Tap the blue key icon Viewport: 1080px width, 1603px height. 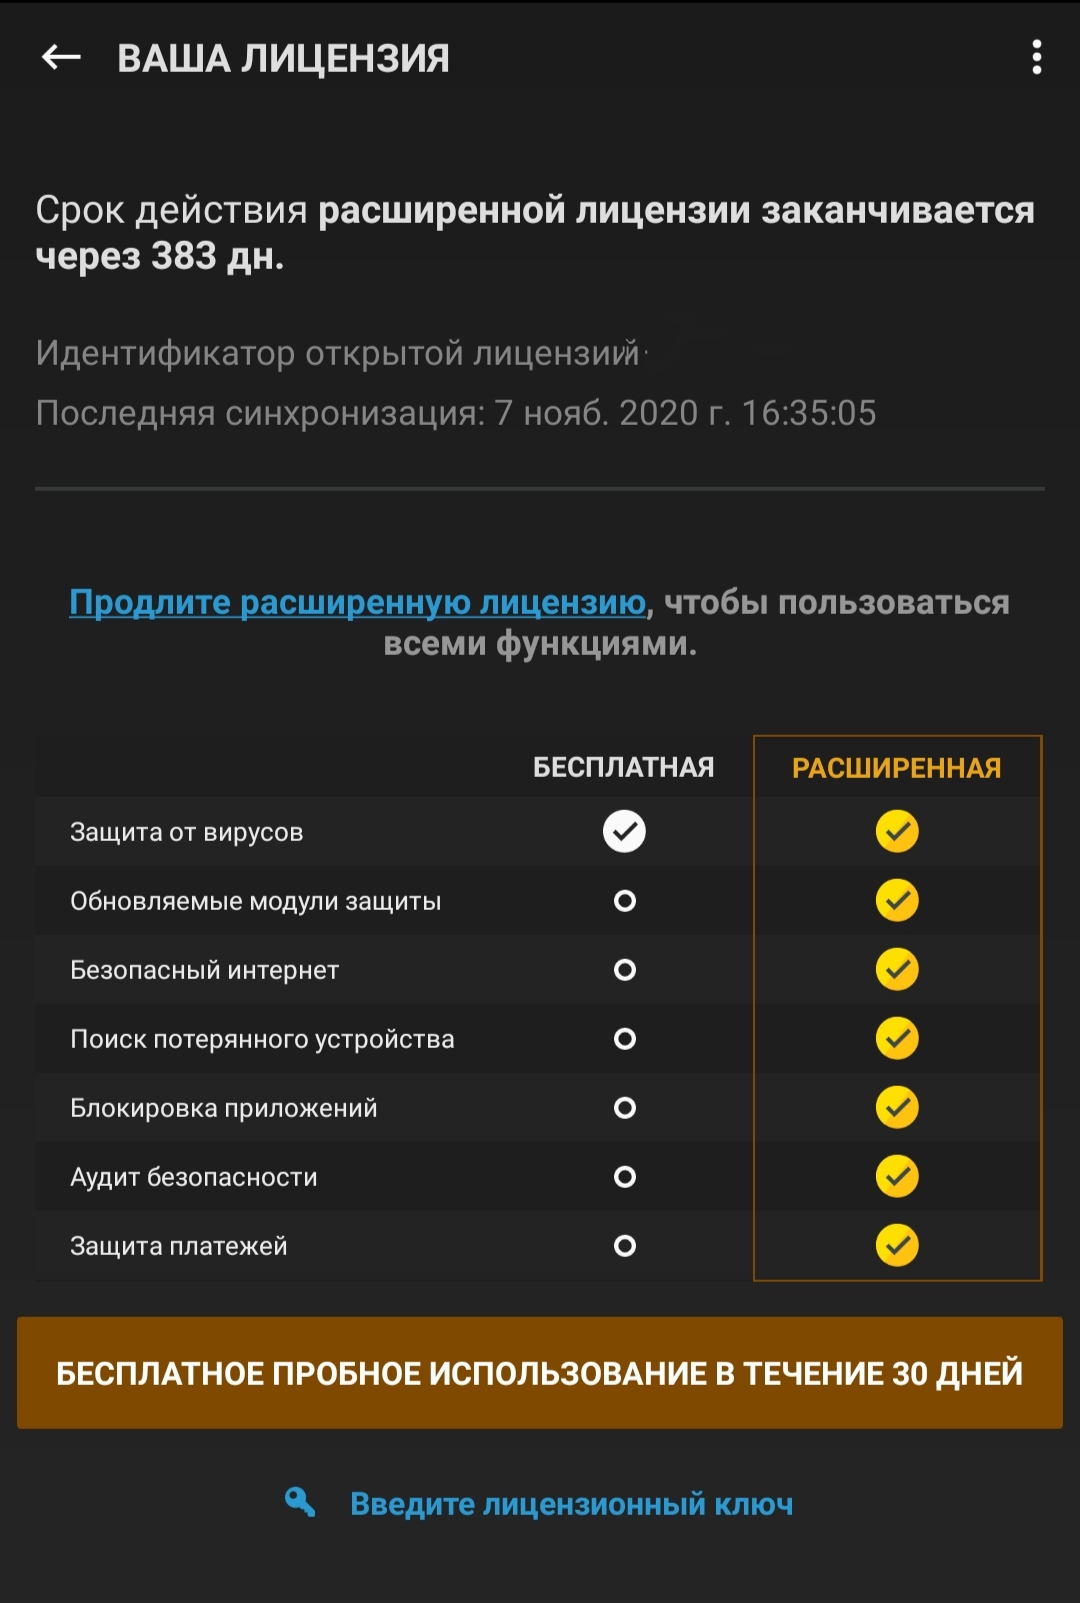click(x=300, y=1502)
